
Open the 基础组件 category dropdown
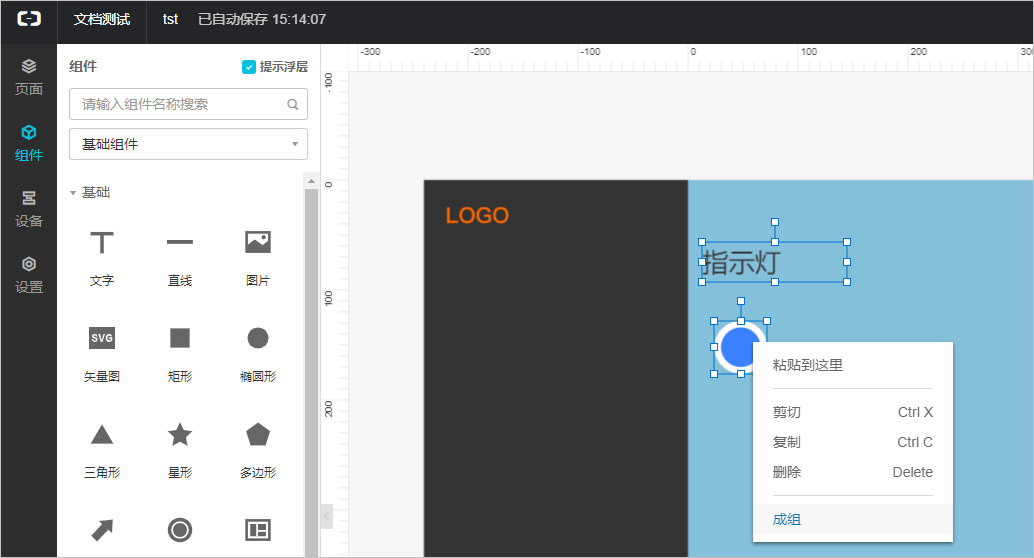coord(188,144)
